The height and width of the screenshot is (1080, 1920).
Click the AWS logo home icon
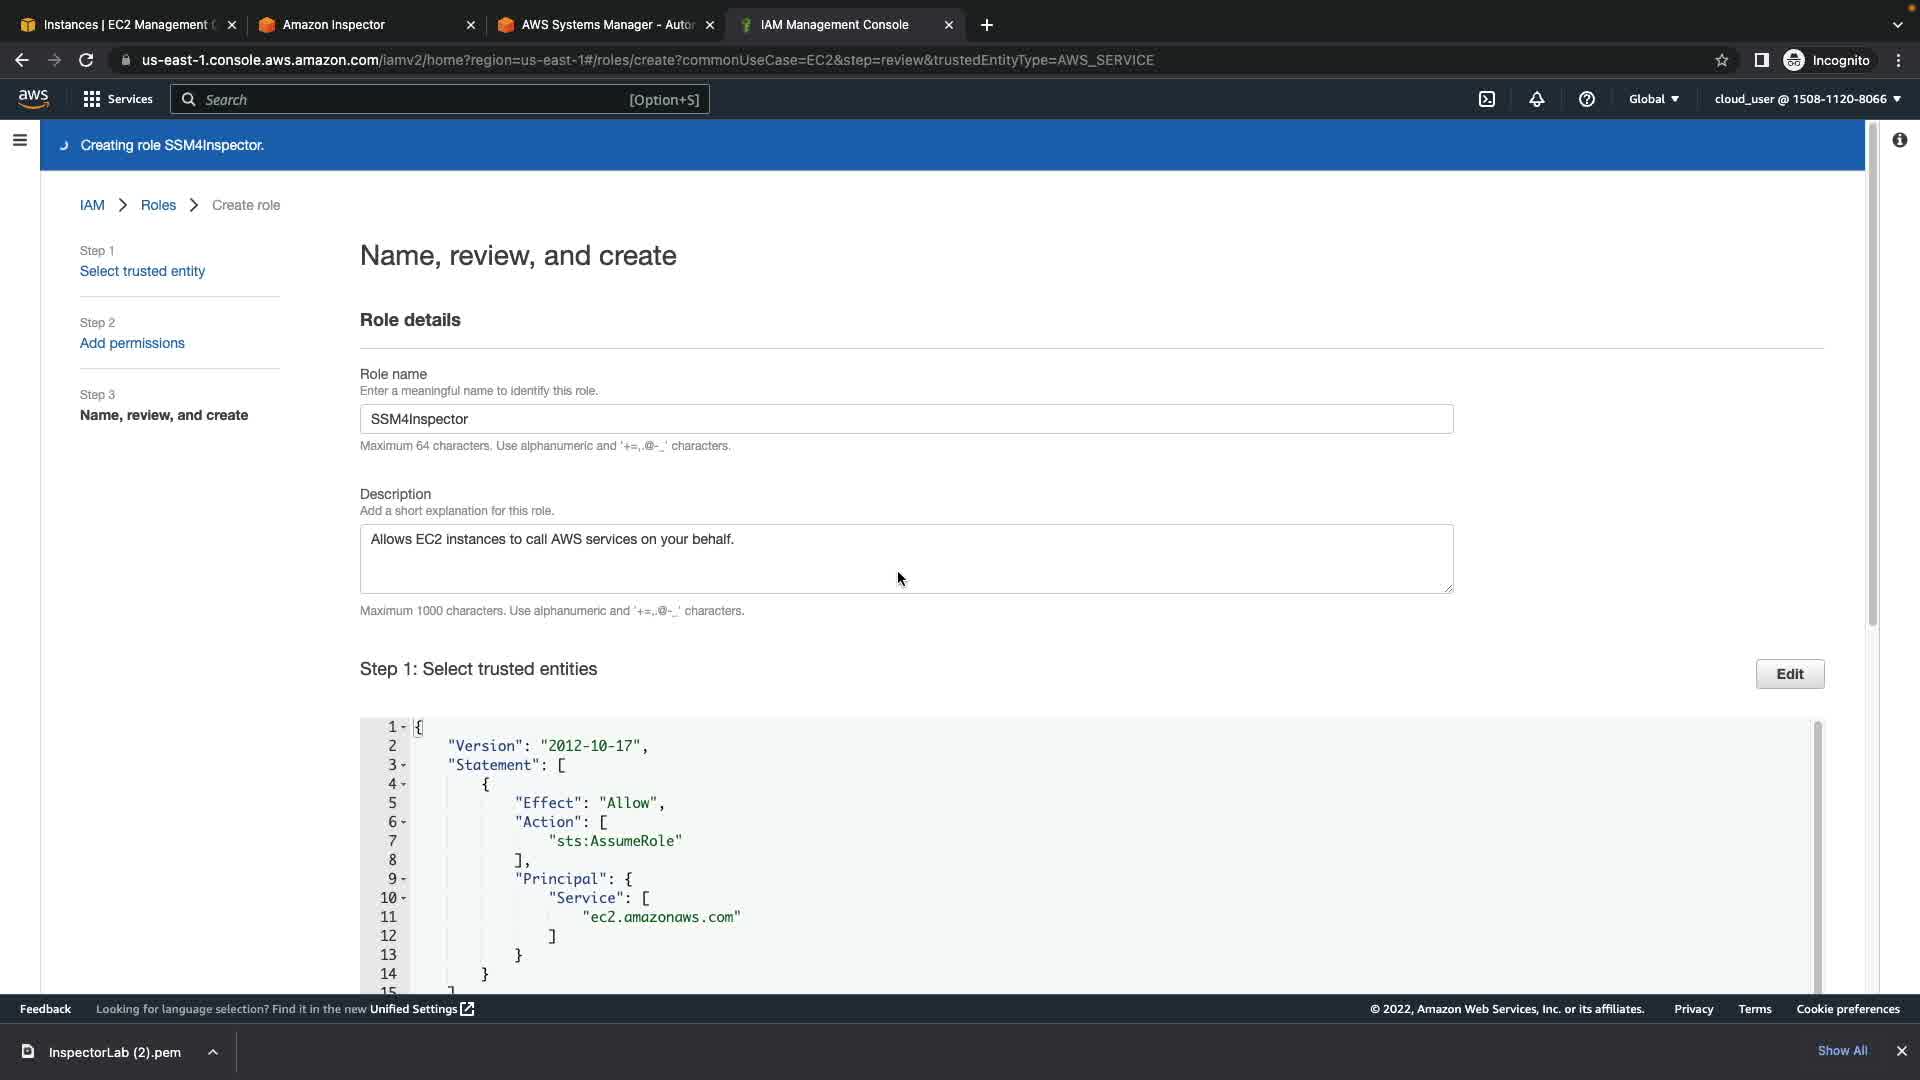33,98
